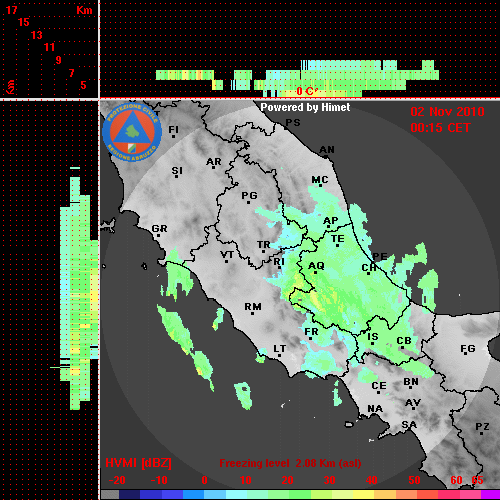Click the GR city label

tap(159, 229)
